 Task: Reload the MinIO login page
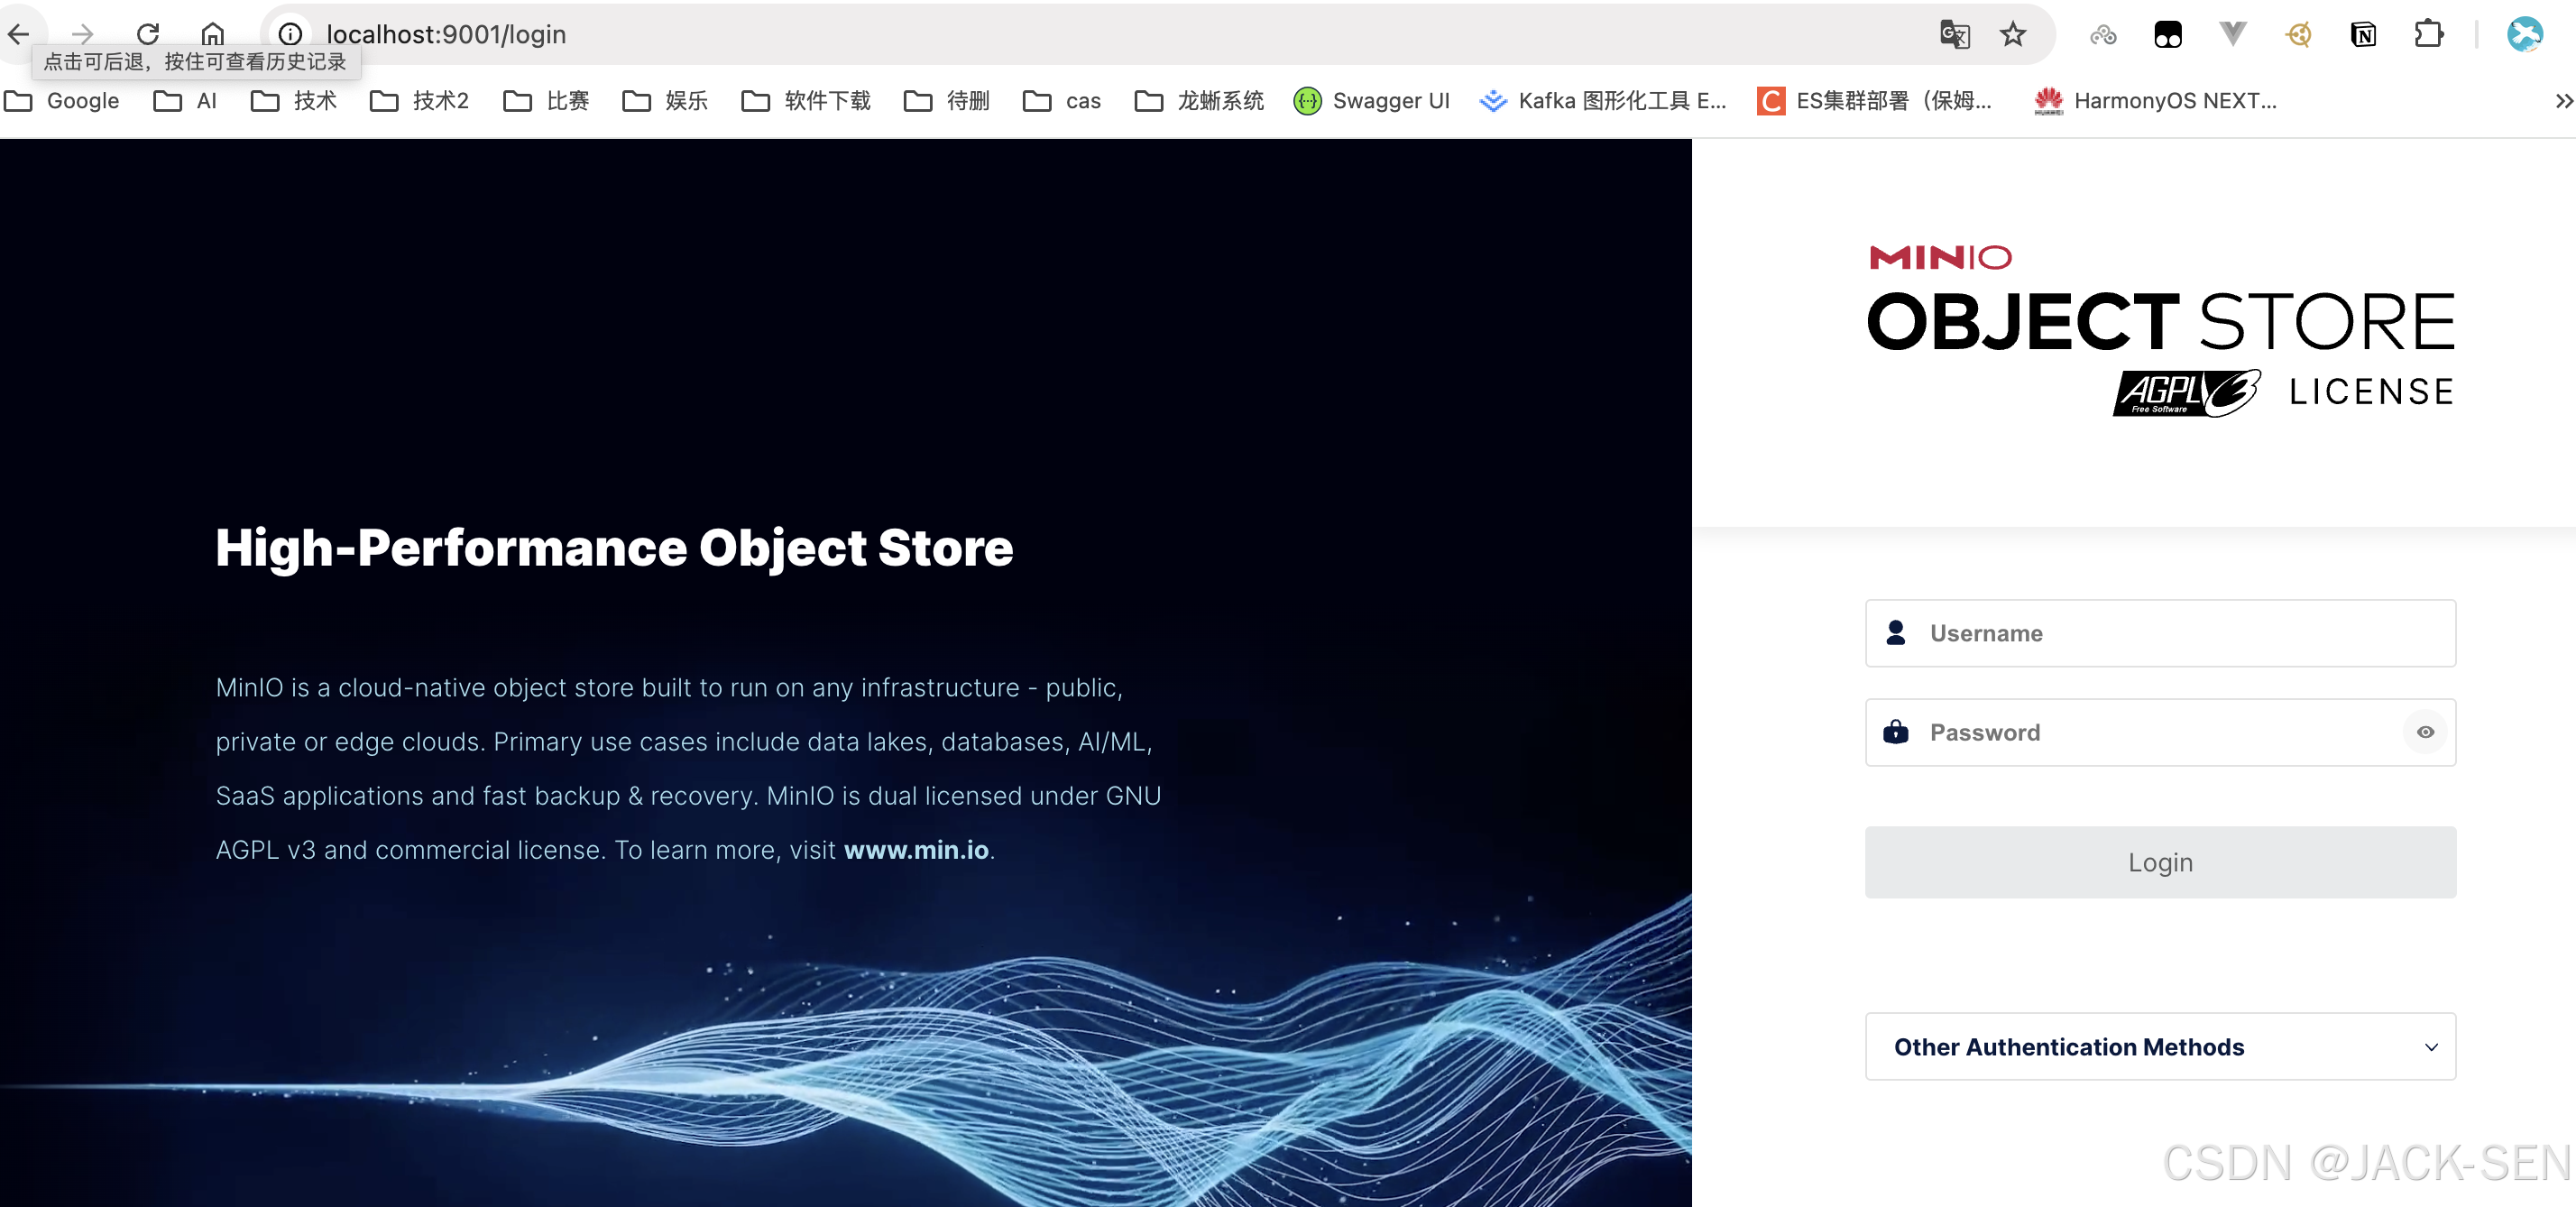tap(148, 34)
